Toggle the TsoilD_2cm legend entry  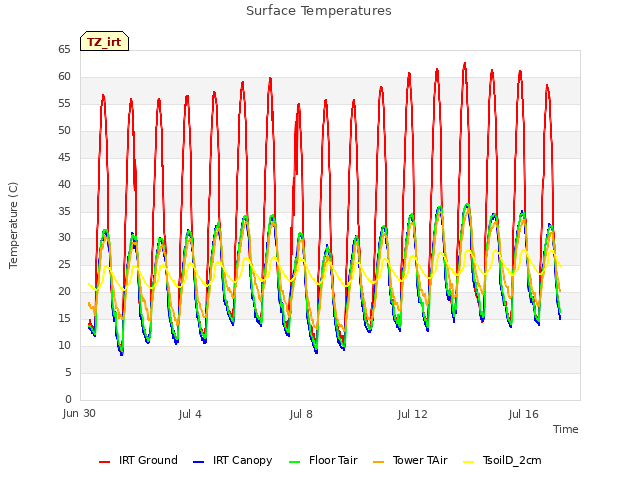pyautogui.click(x=502, y=460)
